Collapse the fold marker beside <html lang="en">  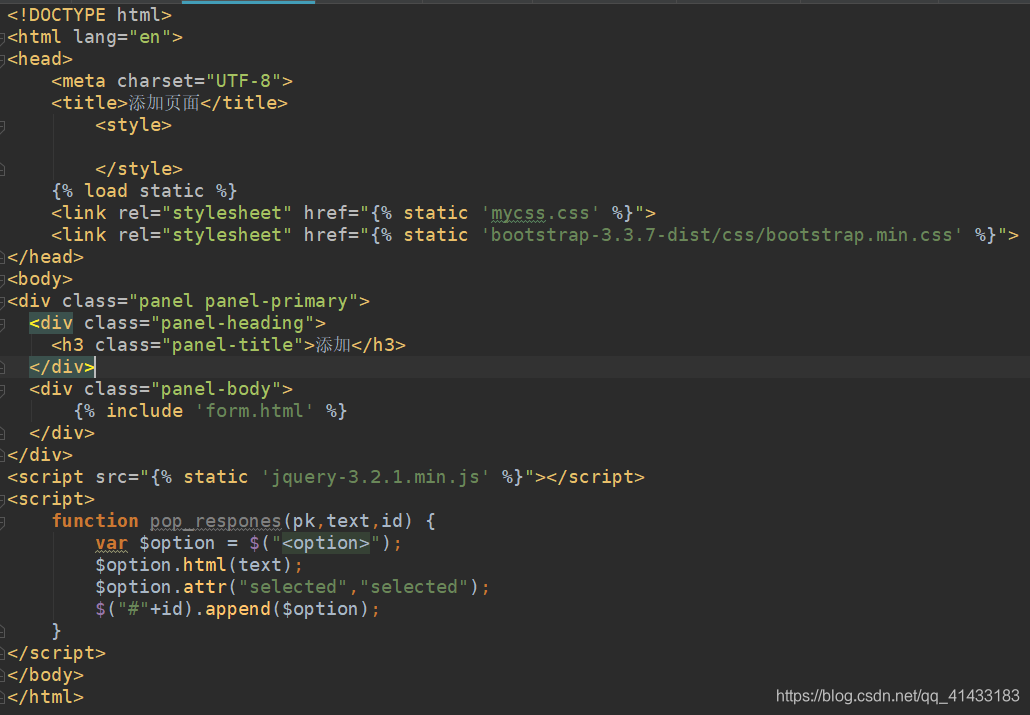[x=3, y=39]
